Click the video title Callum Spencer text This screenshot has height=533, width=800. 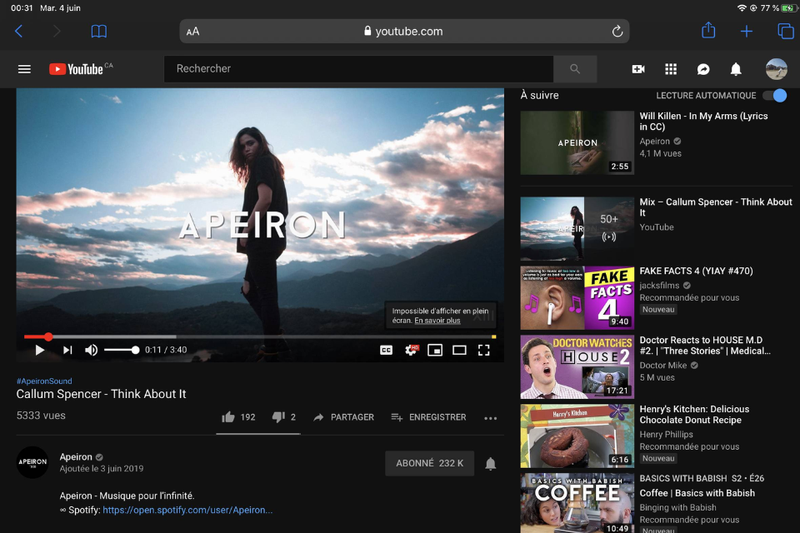(101, 394)
